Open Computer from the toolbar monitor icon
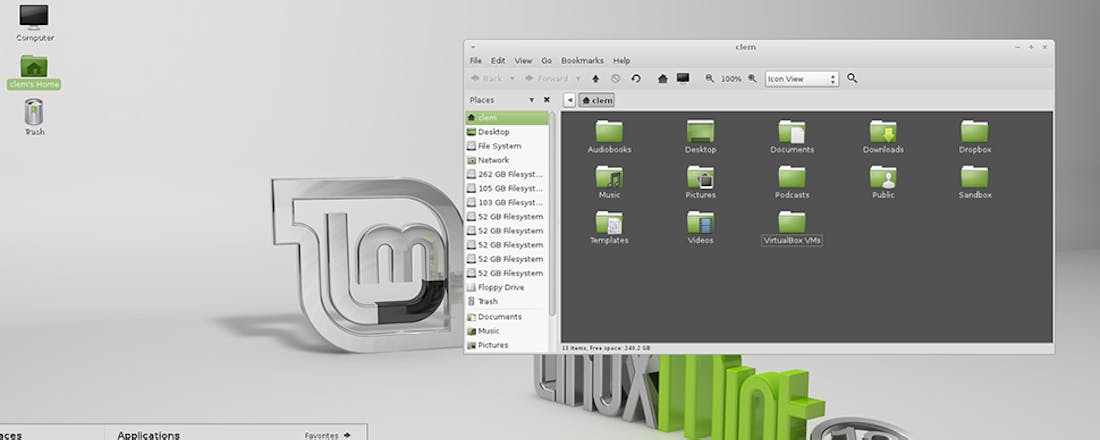 [x=683, y=79]
